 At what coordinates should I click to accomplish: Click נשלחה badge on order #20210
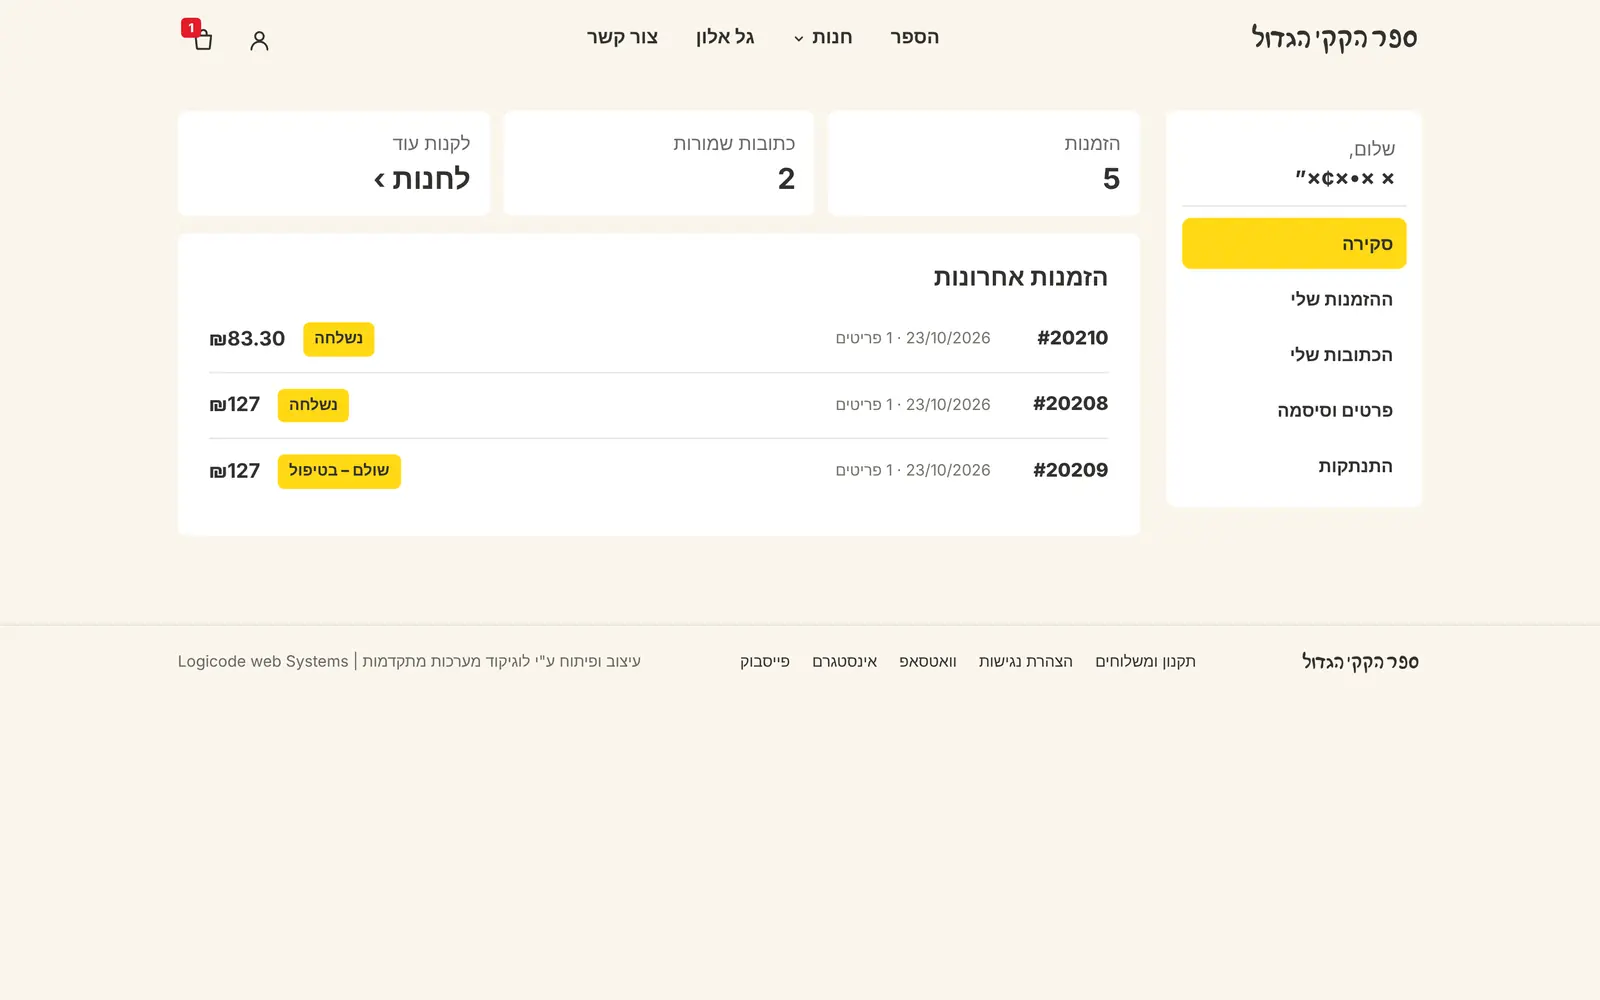coord(339,339)
